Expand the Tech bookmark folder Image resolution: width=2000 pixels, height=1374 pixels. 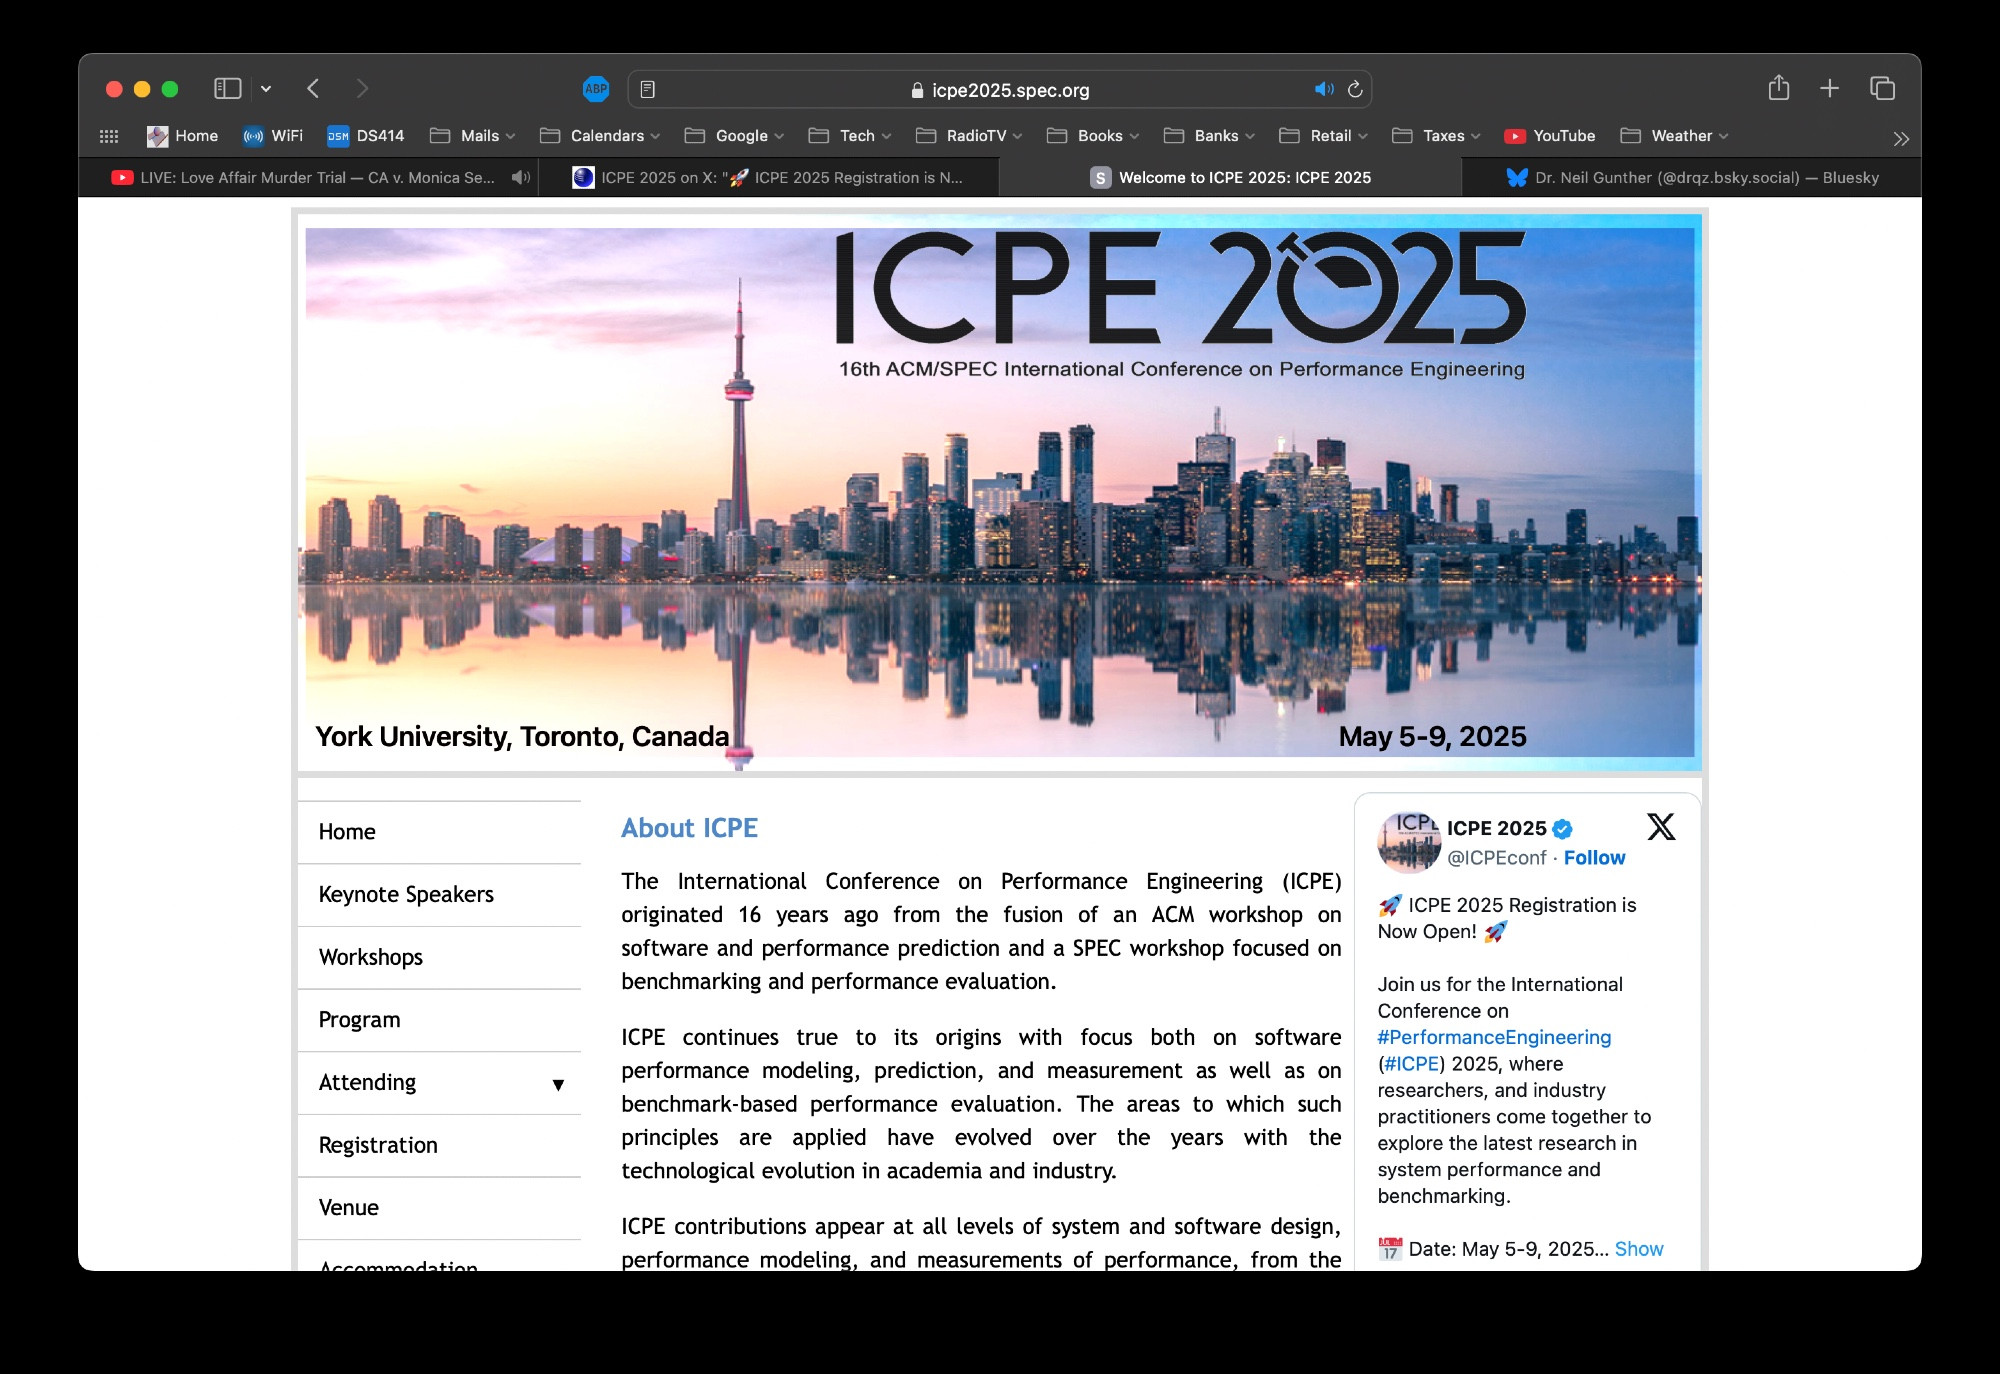849,136
